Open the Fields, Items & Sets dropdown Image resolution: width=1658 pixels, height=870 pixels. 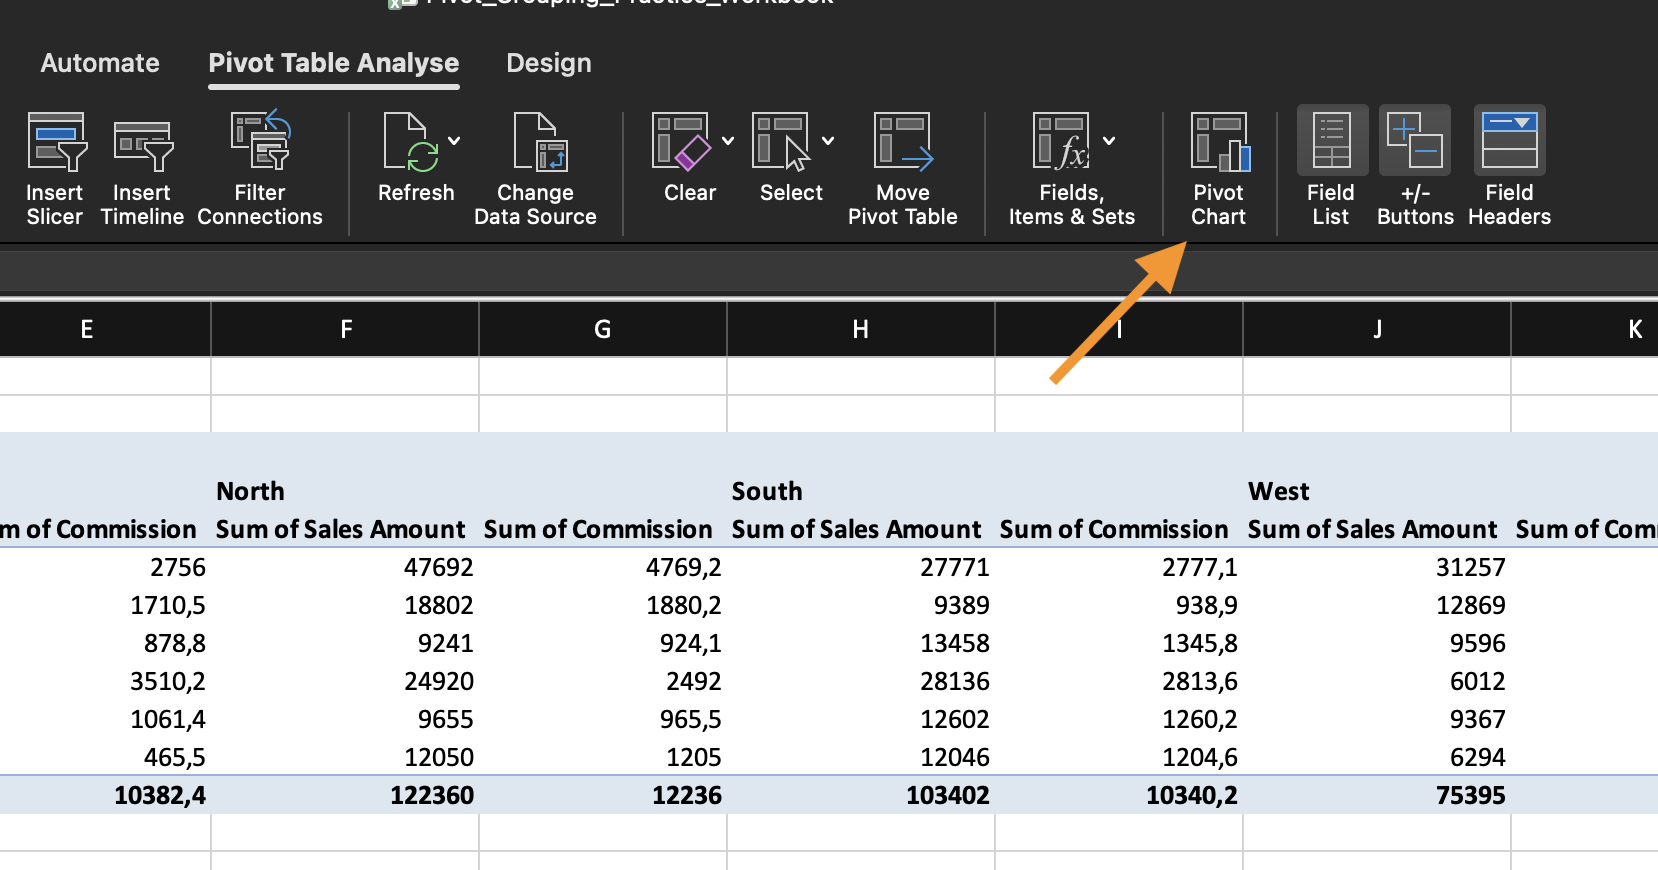1109,141
